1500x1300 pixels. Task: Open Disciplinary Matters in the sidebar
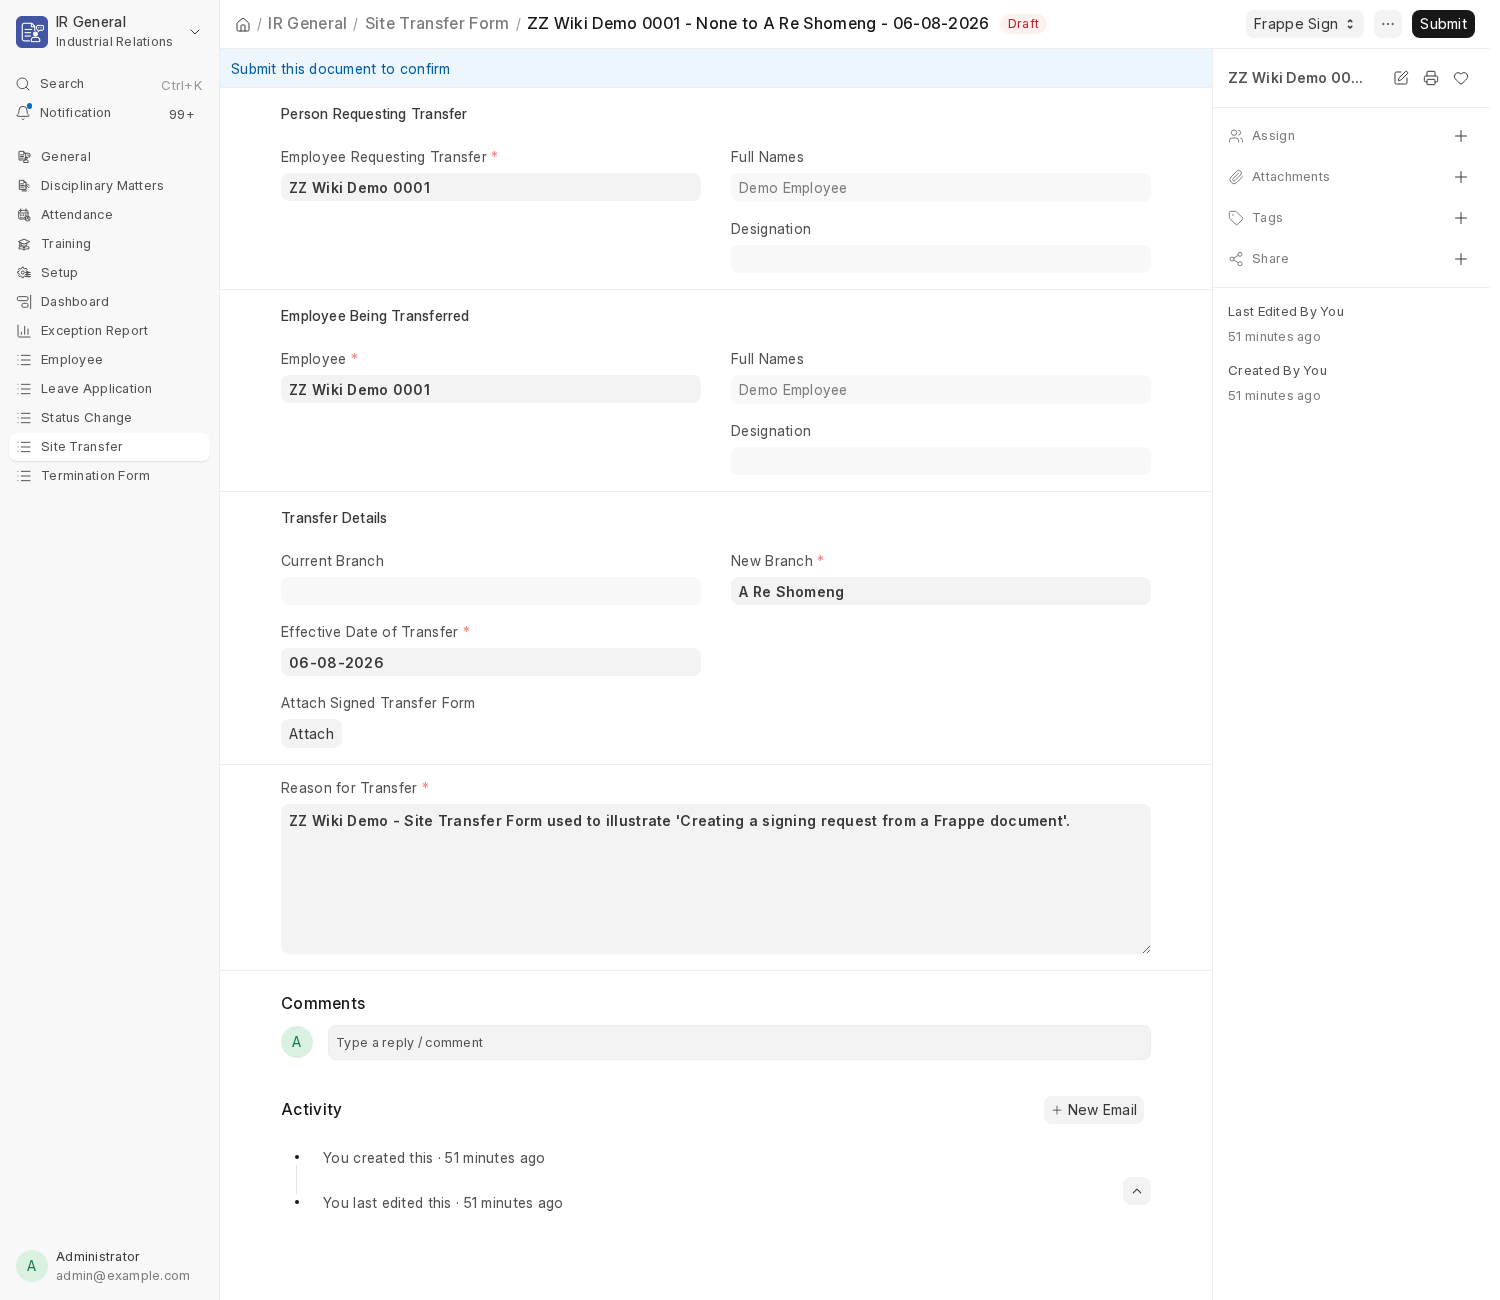109,186
